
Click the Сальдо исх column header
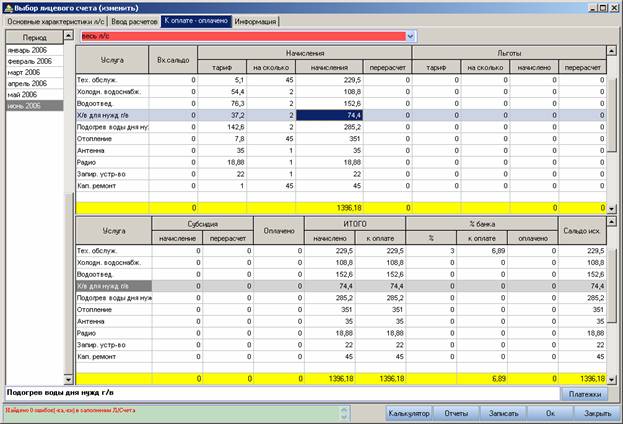click(582, 231)
